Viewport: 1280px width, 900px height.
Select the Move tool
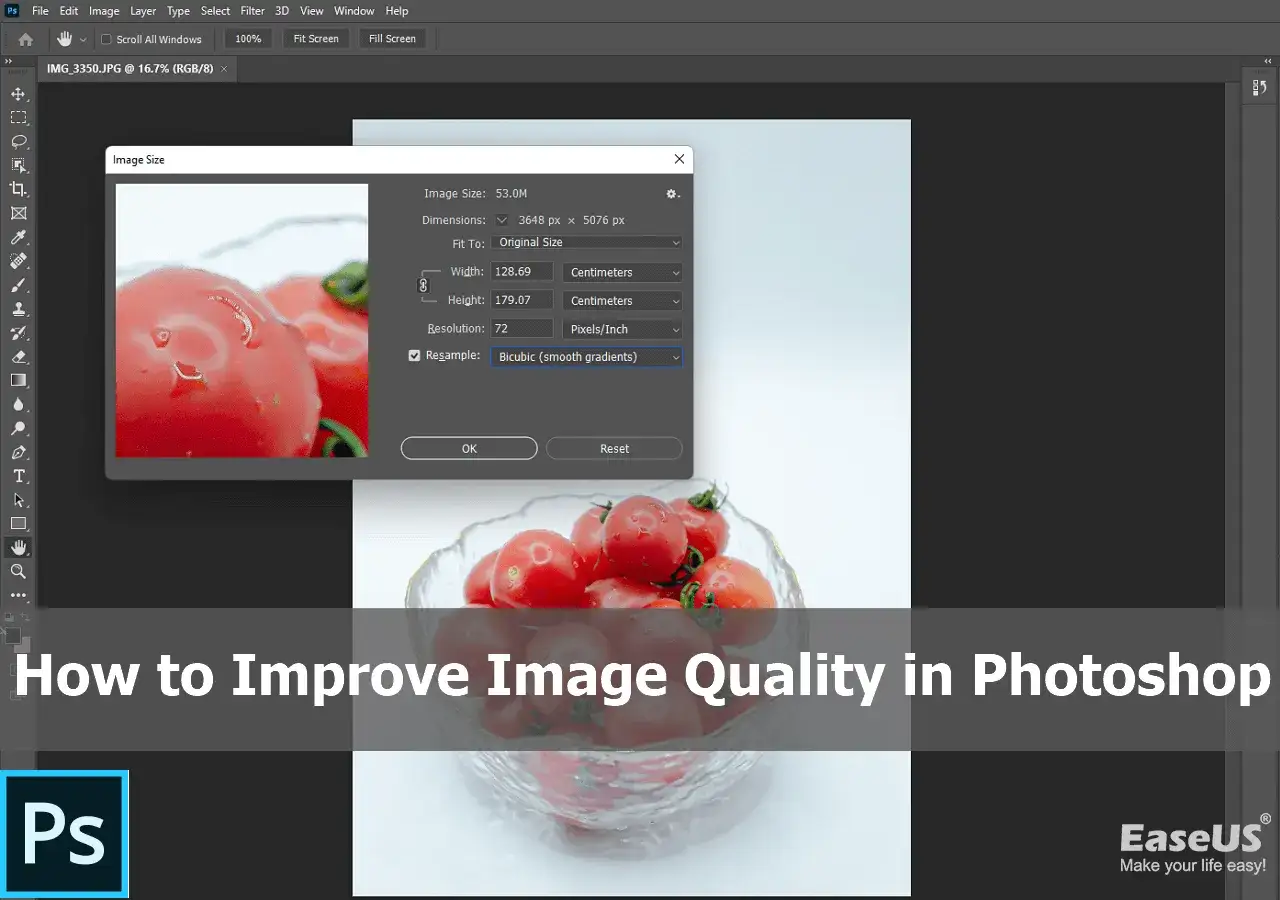pyautogui.click(x=18, y=94)
